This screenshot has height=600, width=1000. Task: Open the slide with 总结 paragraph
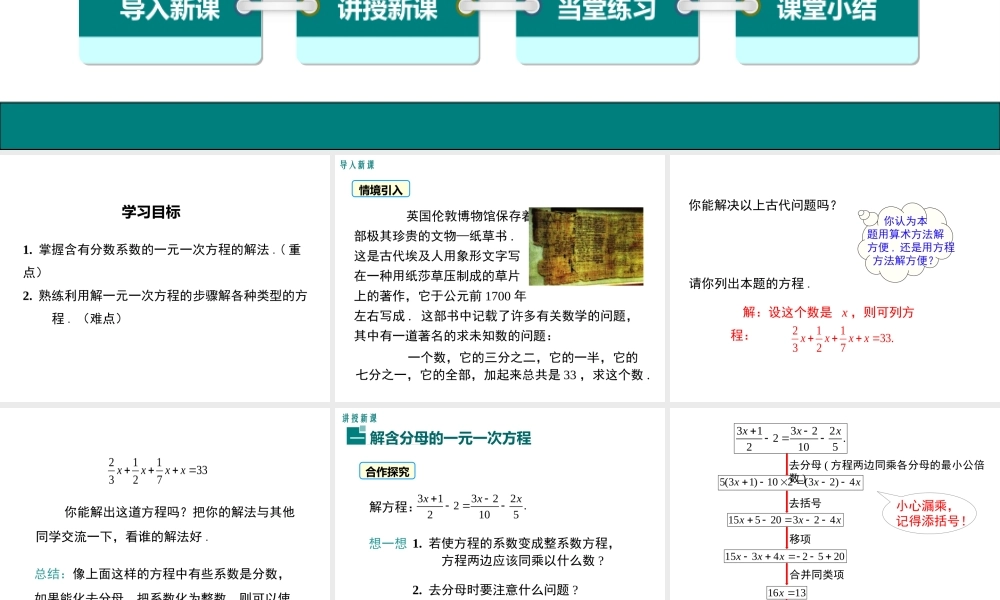click(x=165, y=504)
